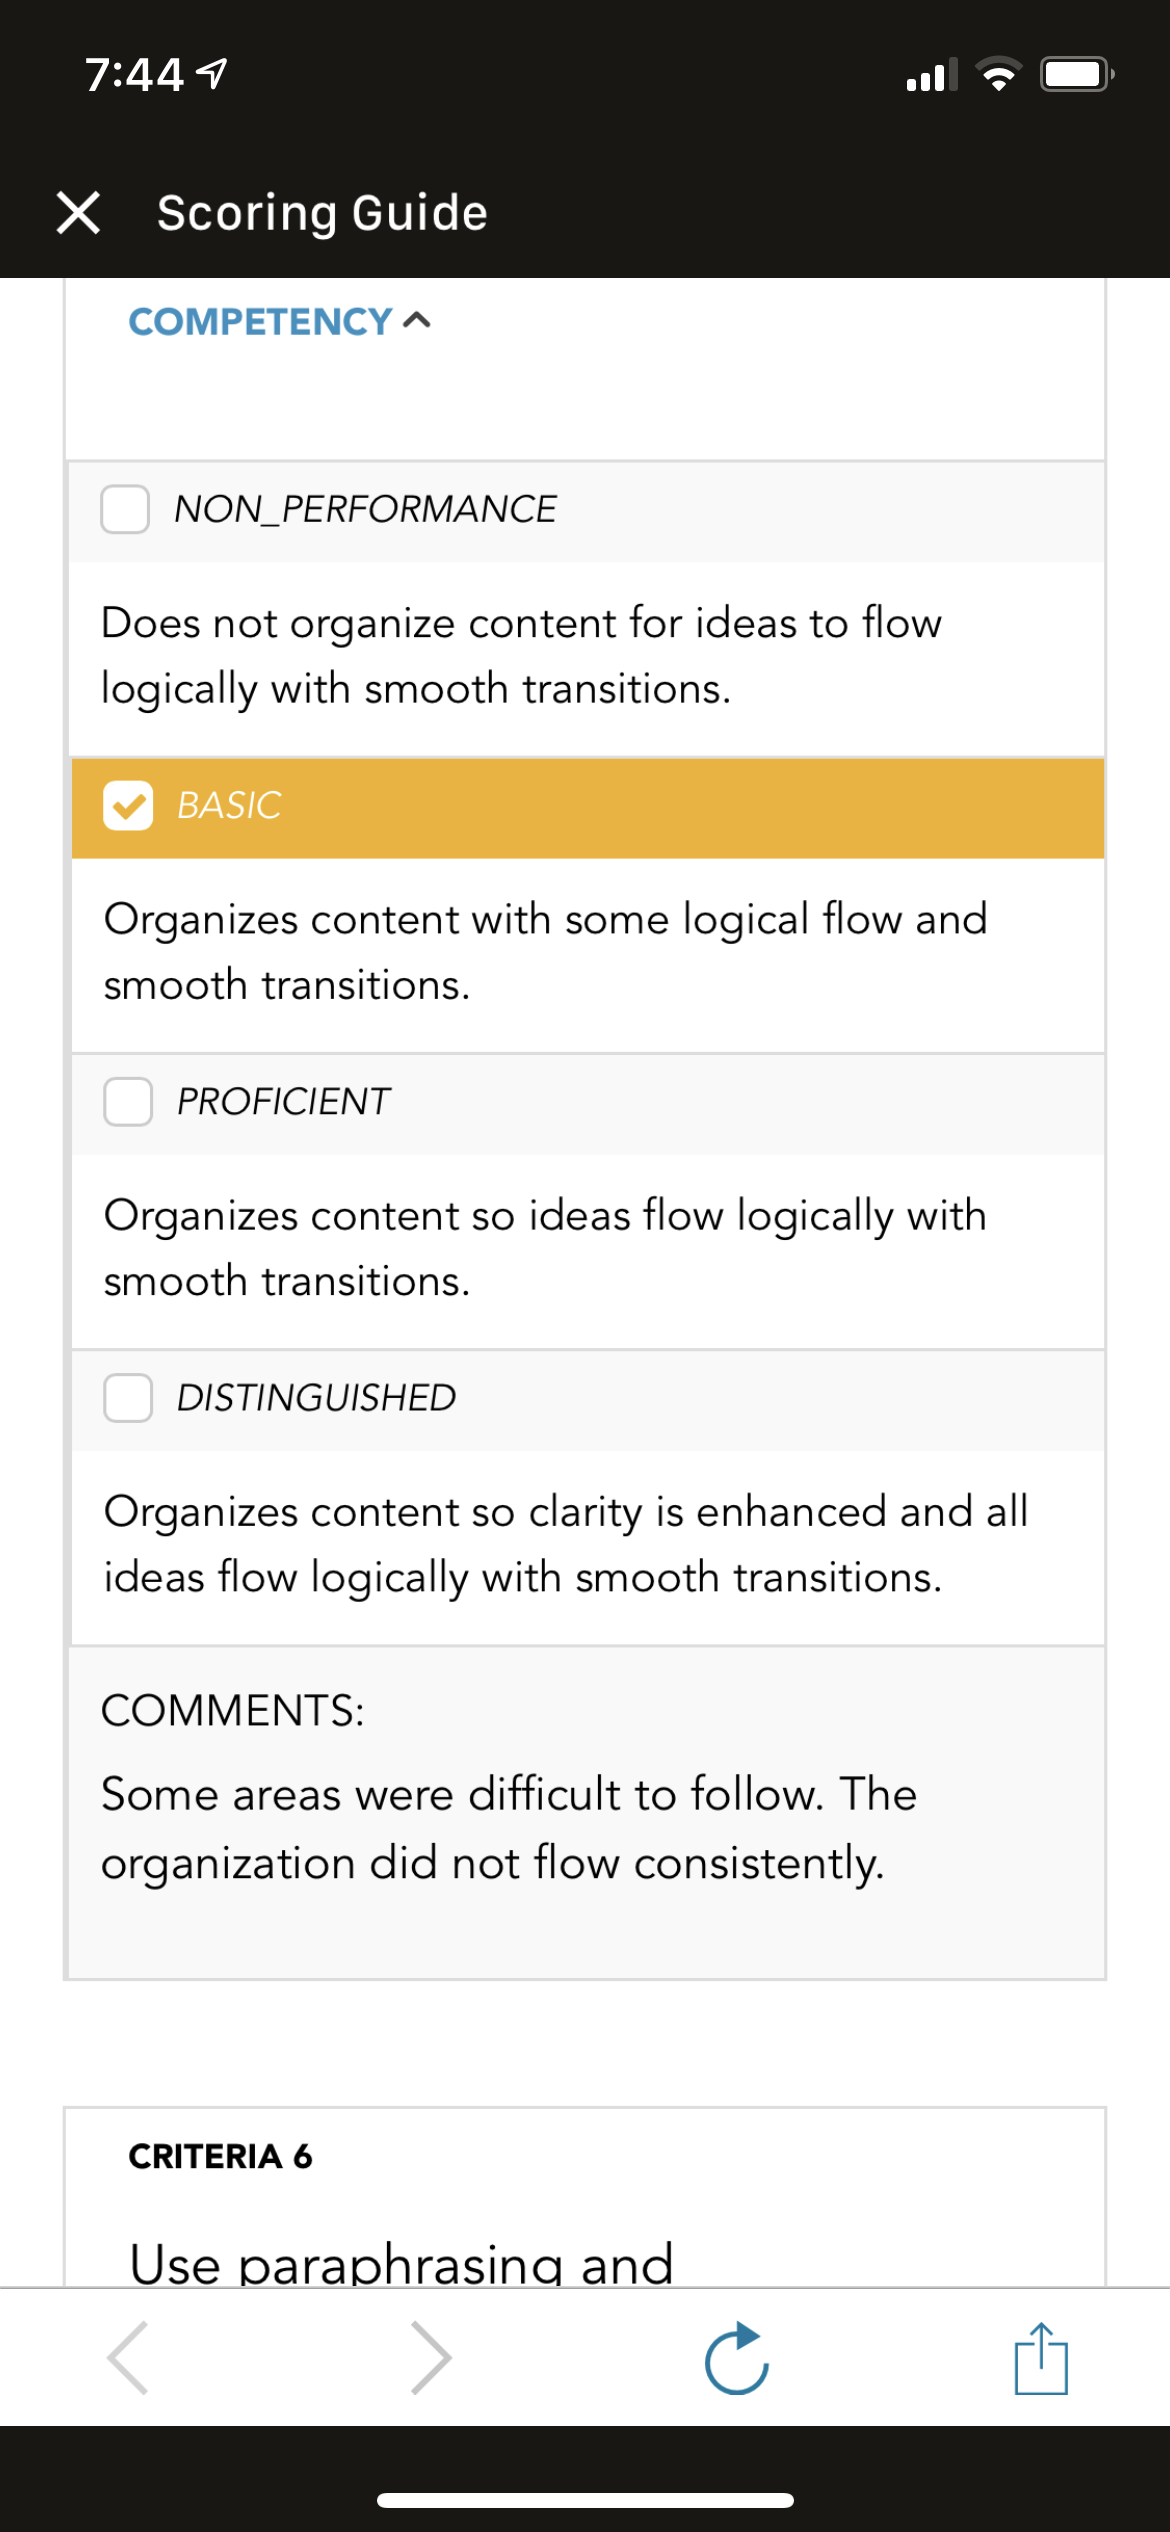Image resolution: width=1170 pixels, height=2532 pixels.
Task: Tap the location arrow by the time
Action: [211, 74]
